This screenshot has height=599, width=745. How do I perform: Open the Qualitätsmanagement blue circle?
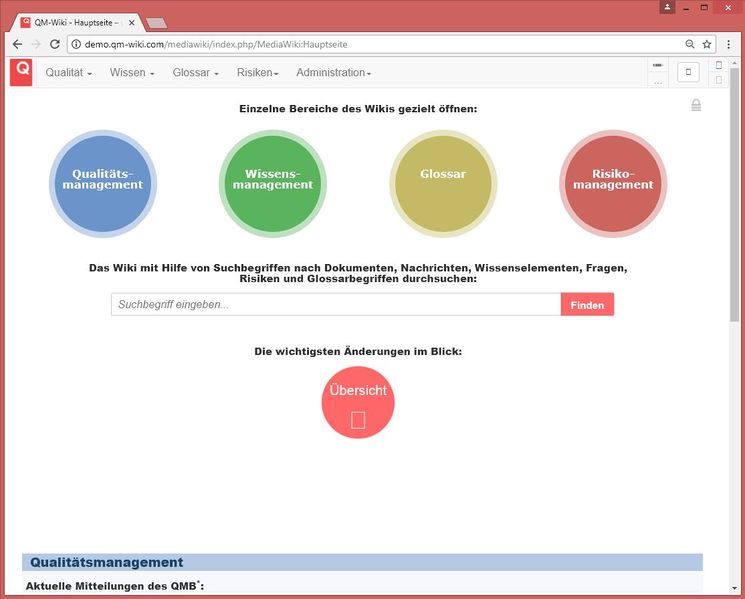[102, 184]
